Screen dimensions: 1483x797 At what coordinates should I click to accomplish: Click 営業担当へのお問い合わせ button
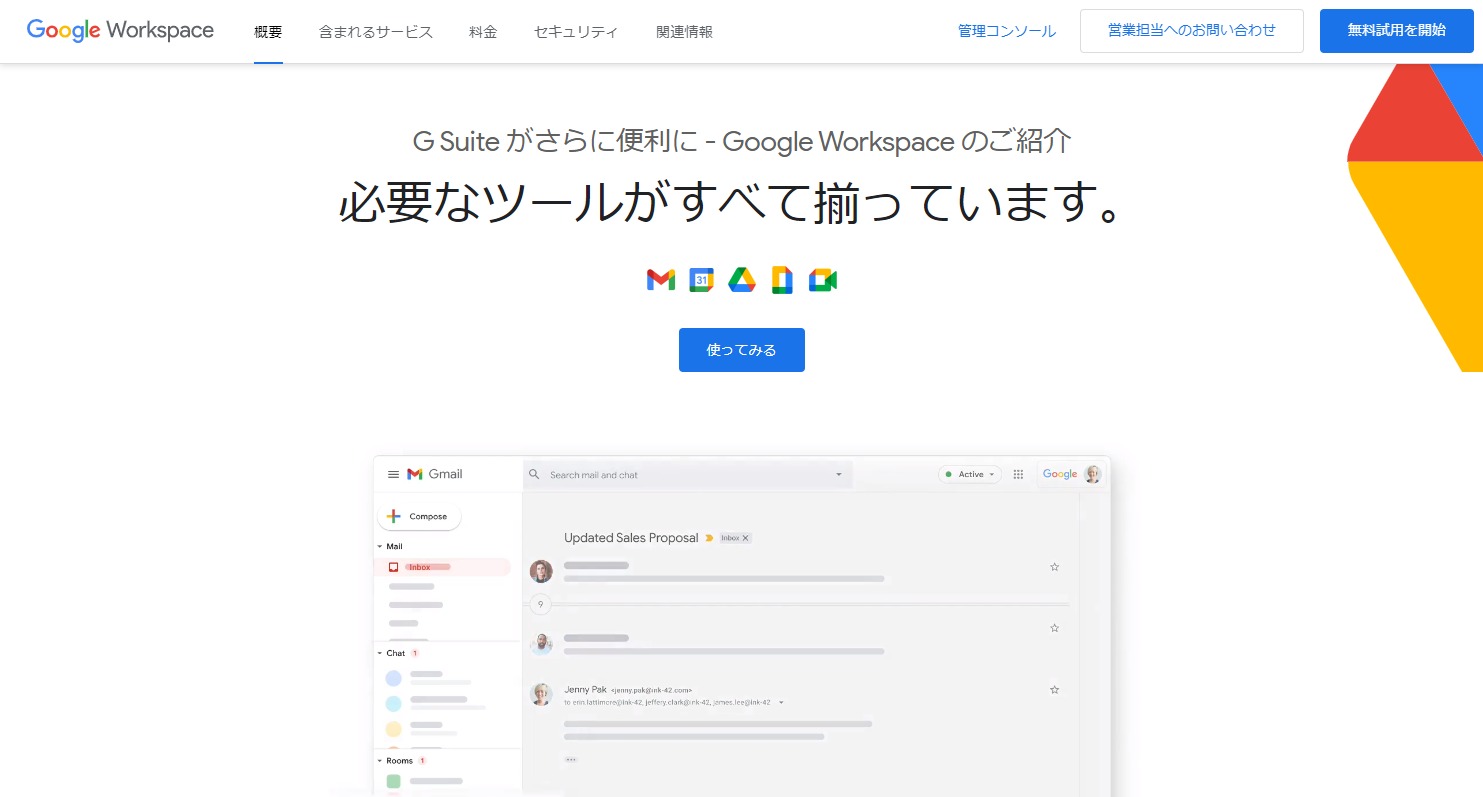(x=1192, y=31)
